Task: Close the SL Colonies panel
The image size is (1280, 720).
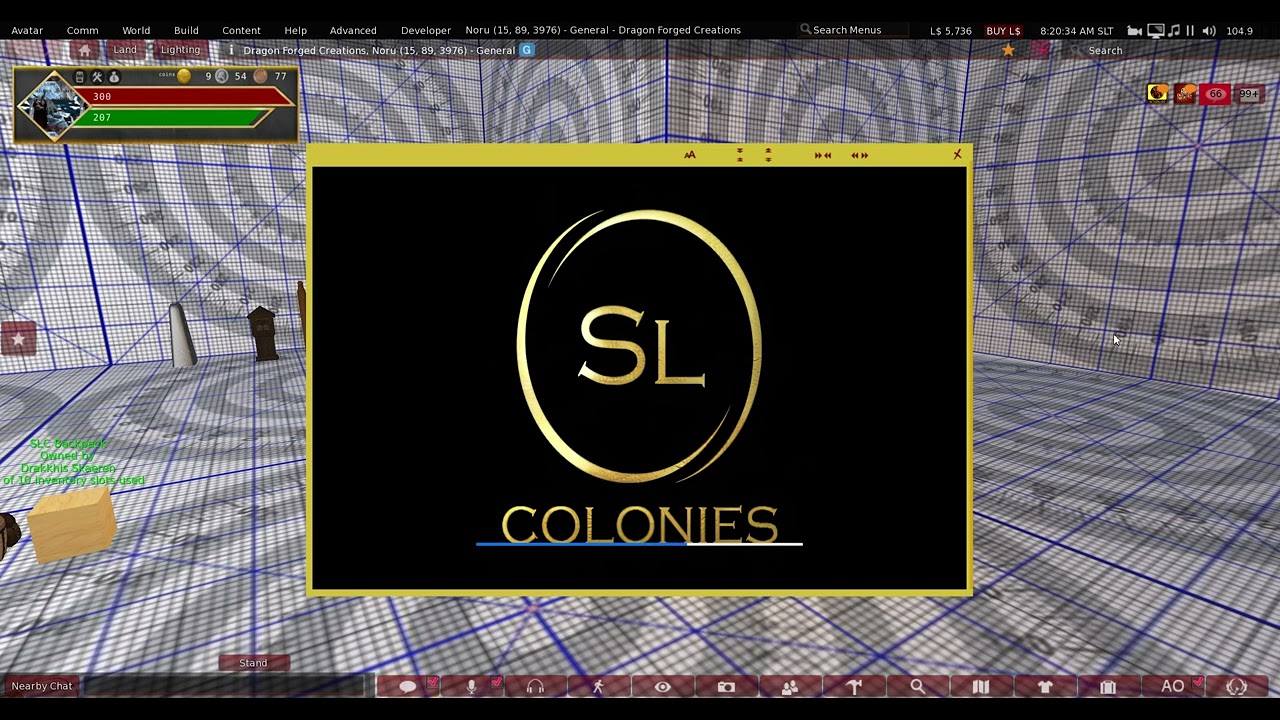Action: 957,155
